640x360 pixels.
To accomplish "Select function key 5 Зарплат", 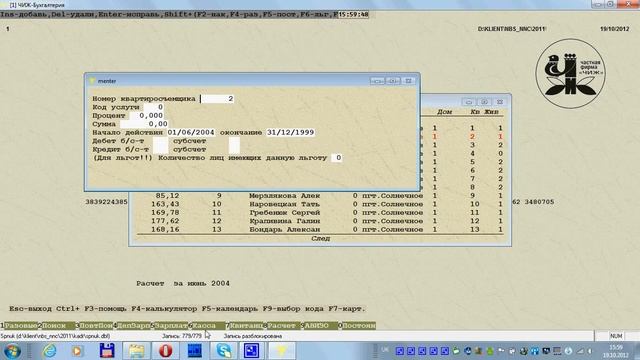I will click(171, 326).
